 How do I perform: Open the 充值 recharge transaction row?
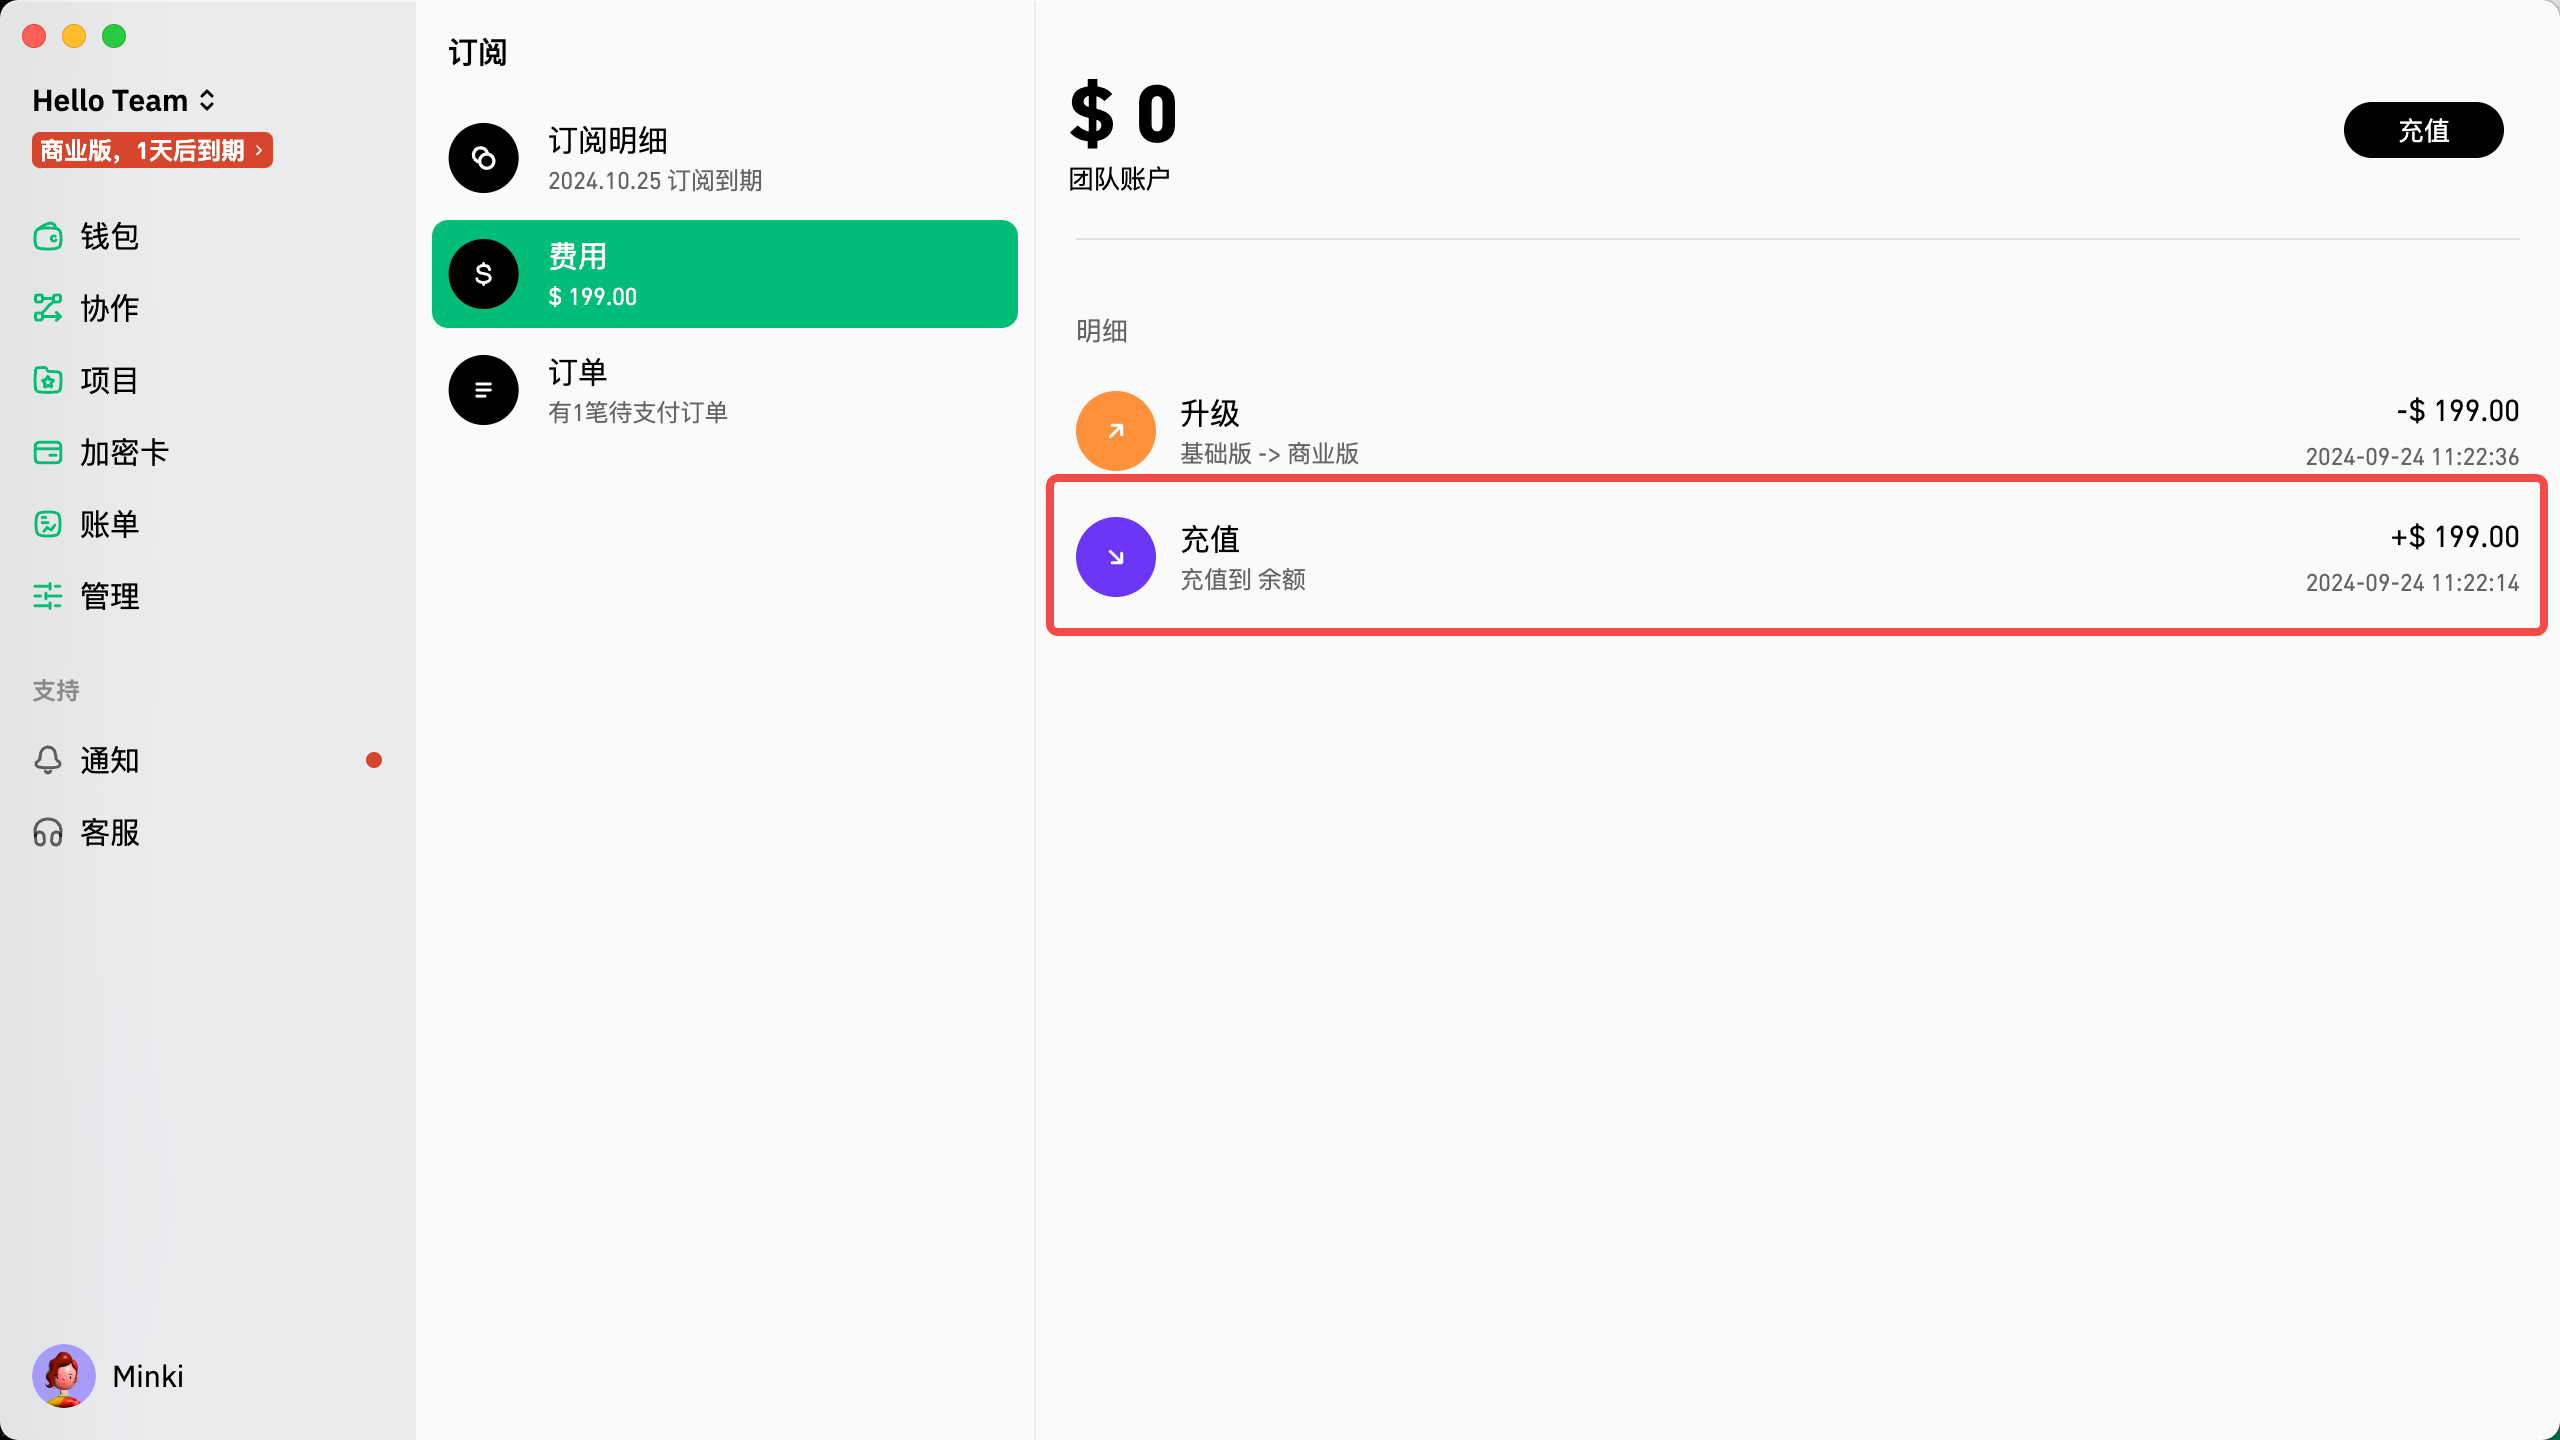[x=1796, y=557]
